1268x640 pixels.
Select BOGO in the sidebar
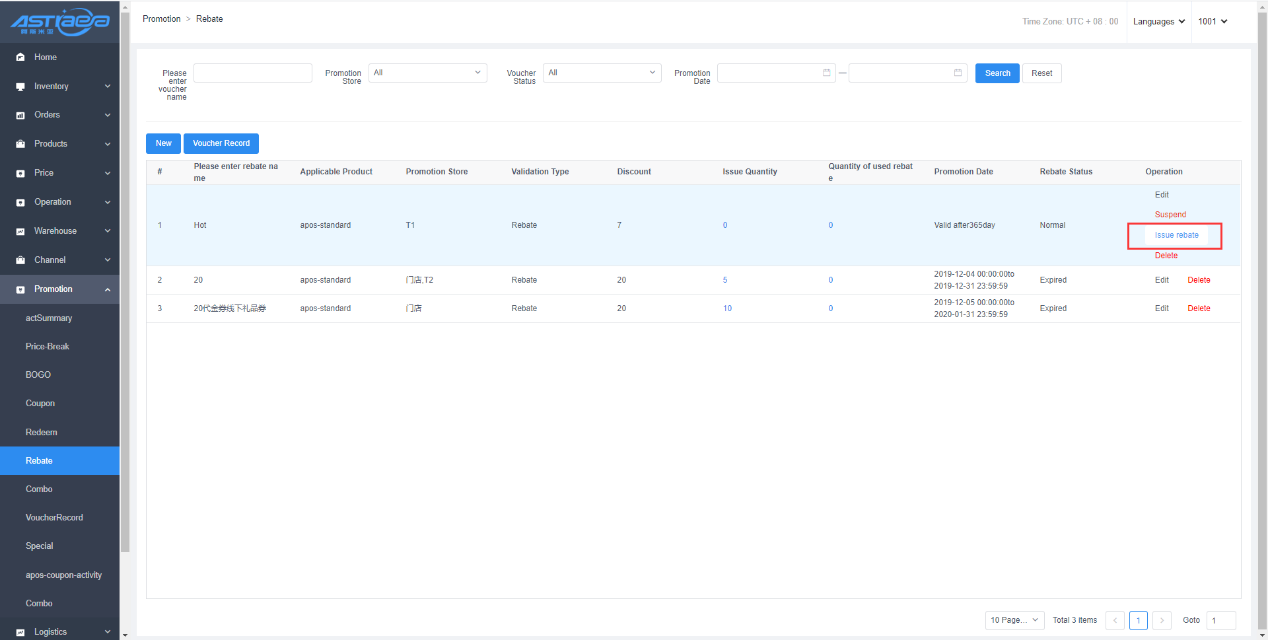(38, 375)
